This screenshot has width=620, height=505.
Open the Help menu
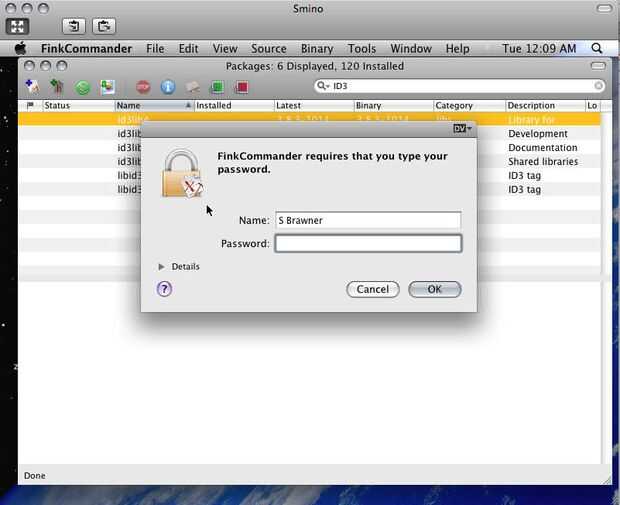tap(457, 49)
